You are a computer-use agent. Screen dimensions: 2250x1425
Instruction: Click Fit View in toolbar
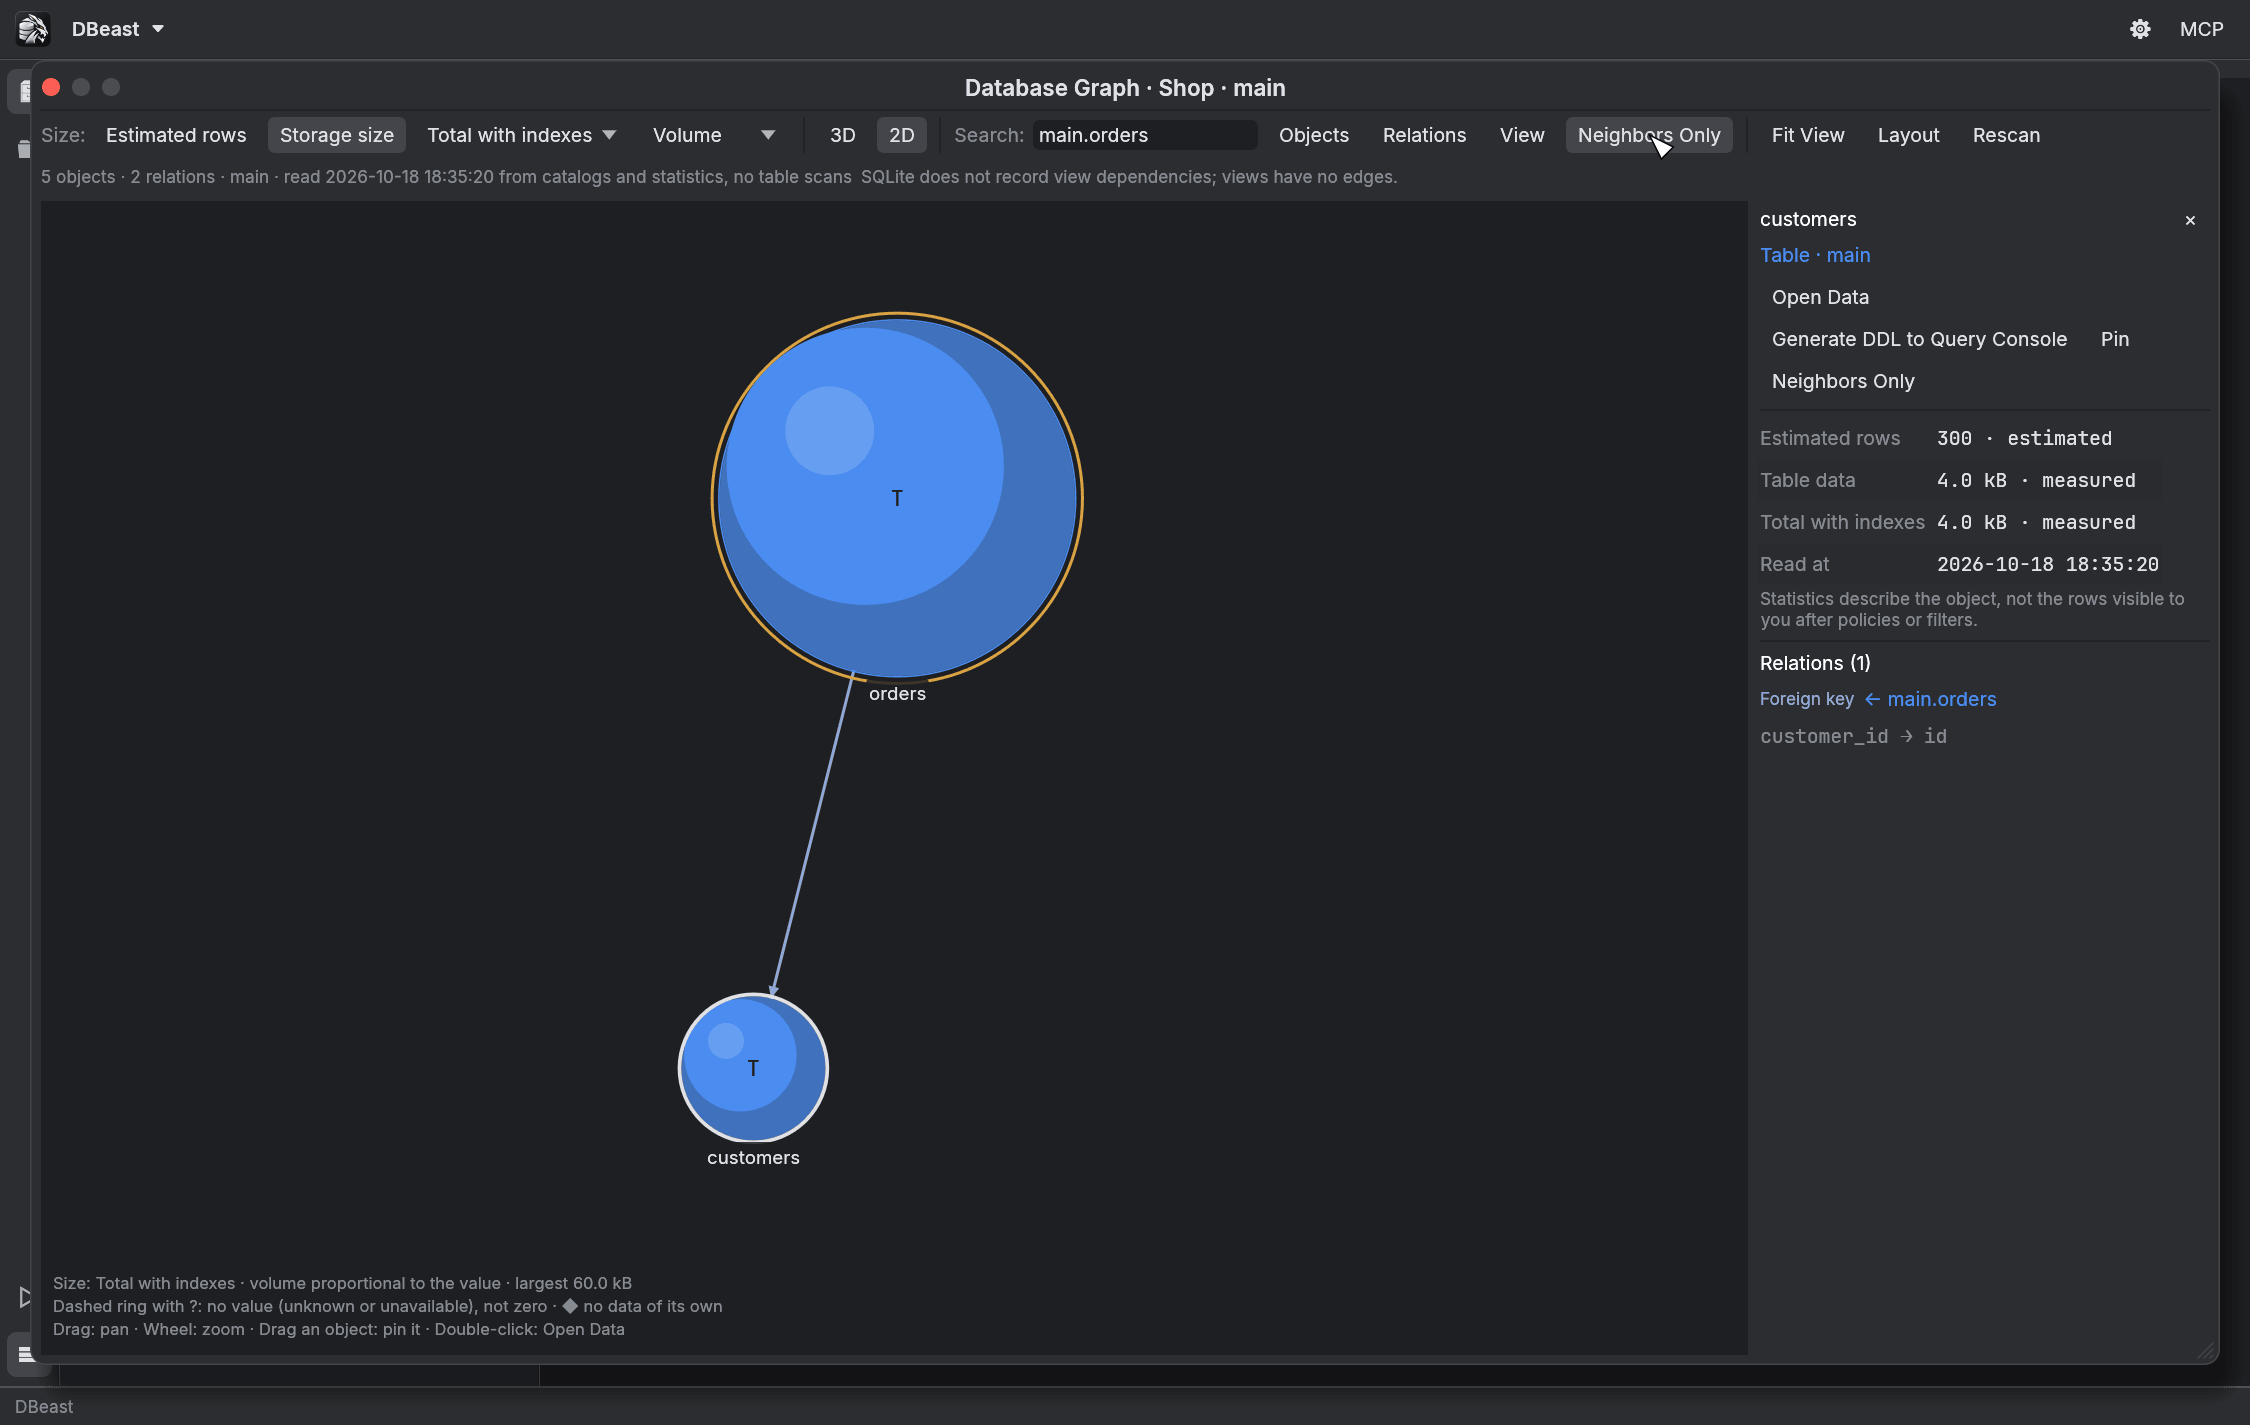(x=1808, y=135)
